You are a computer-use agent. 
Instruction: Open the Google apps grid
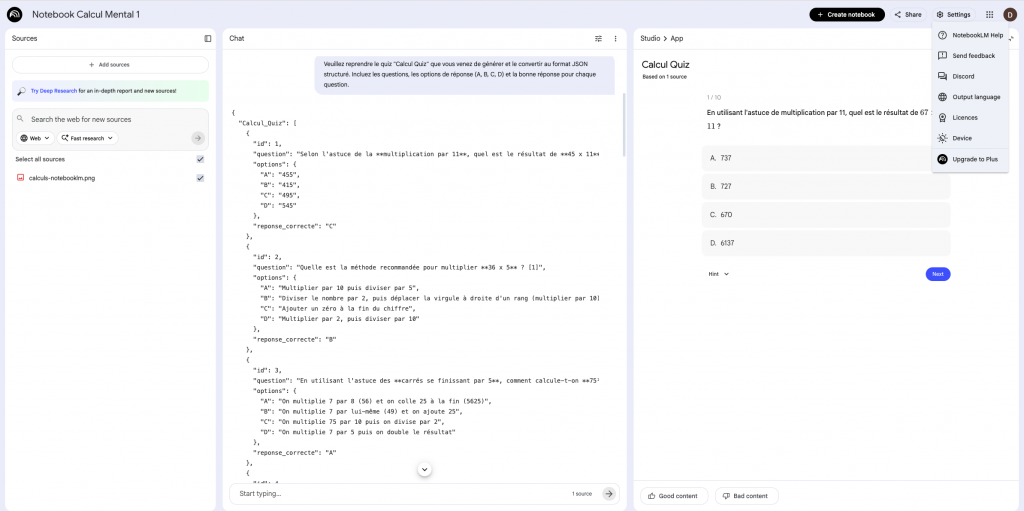(x=989, y=14)
